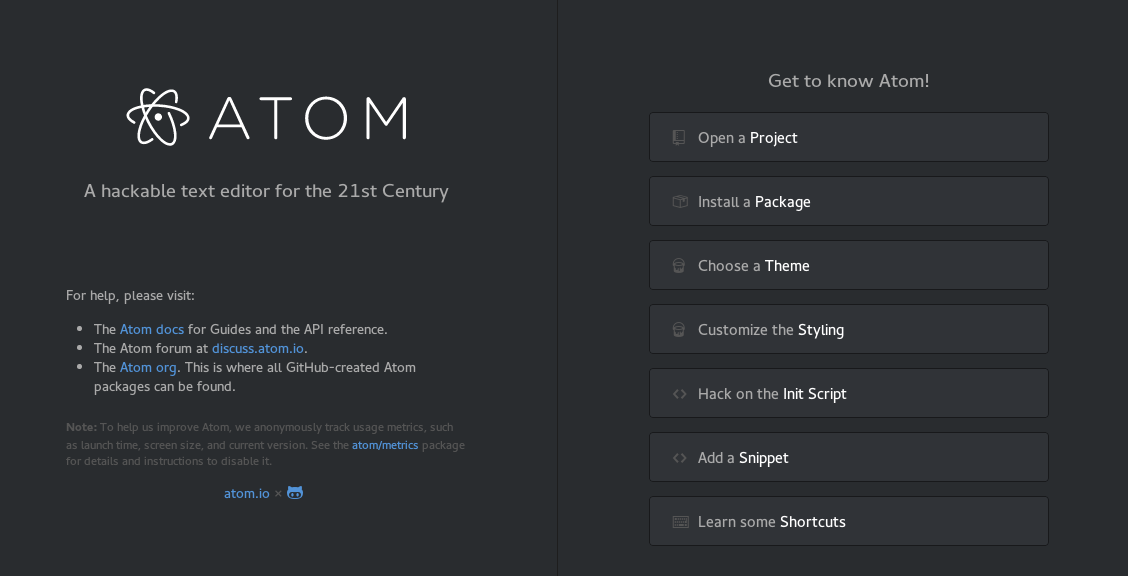
Task: Click the keyboard icon beside Learn some Shortcuts
Action: 680,522
